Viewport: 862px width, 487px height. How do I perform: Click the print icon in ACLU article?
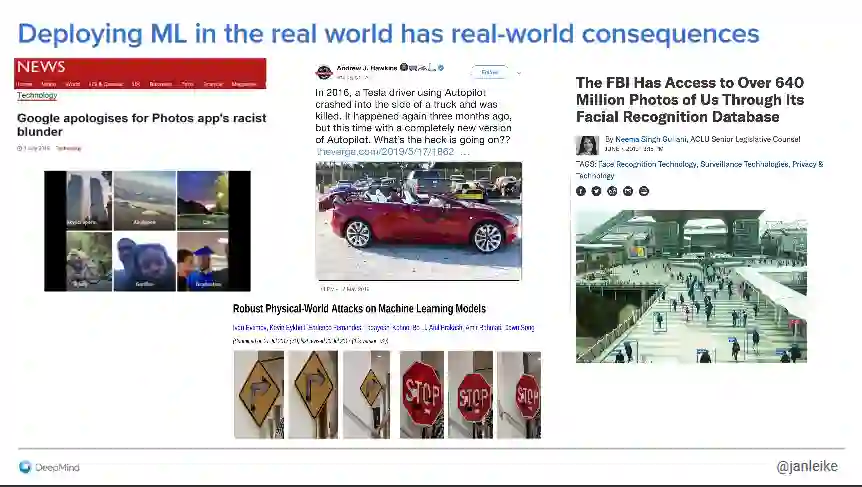(x=644, y=191)
